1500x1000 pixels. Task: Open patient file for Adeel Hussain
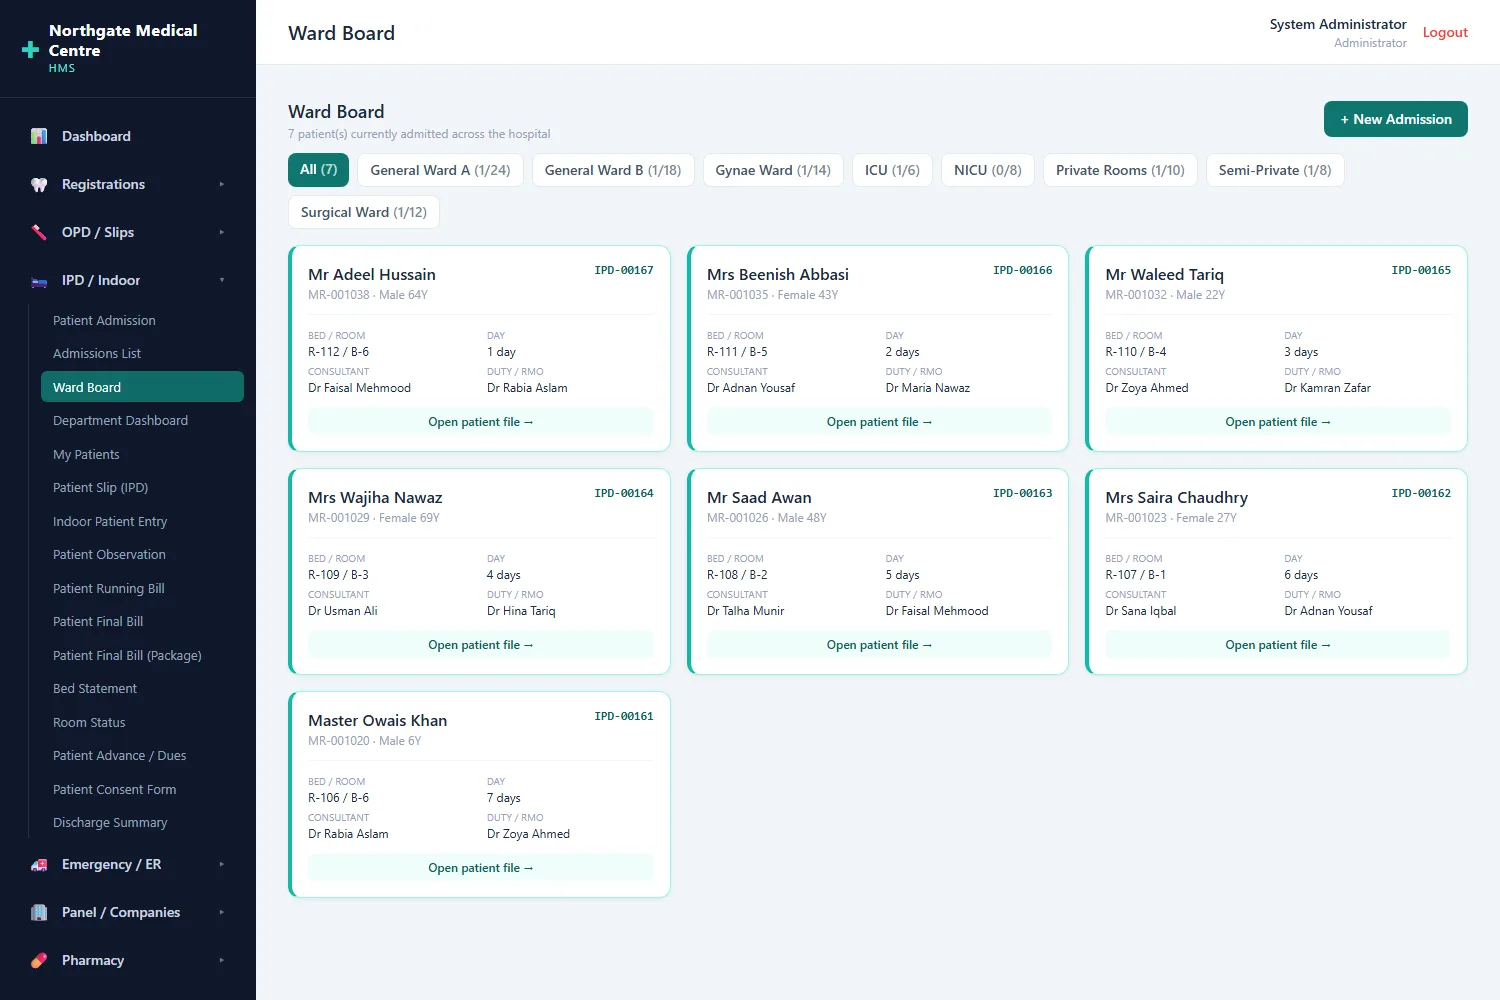click(481, 422)
